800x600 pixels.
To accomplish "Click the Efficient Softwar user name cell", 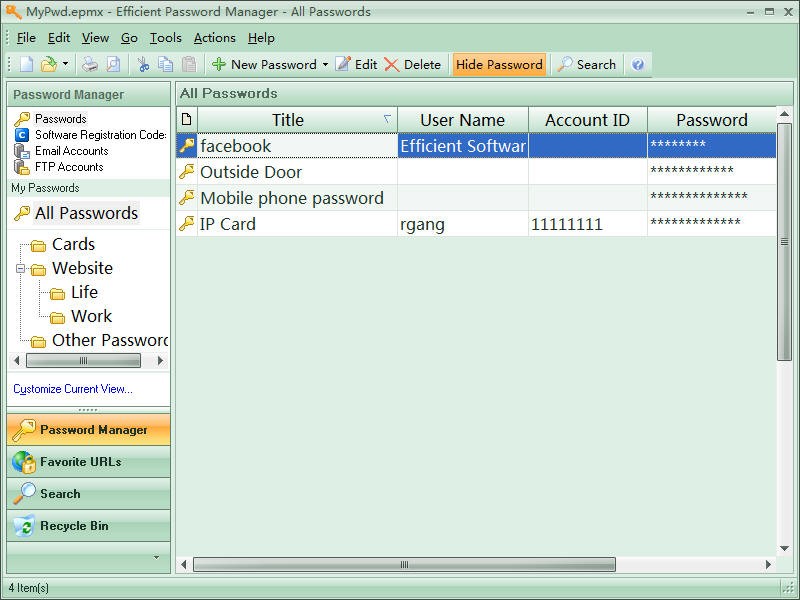I will (x=463, y=146).
